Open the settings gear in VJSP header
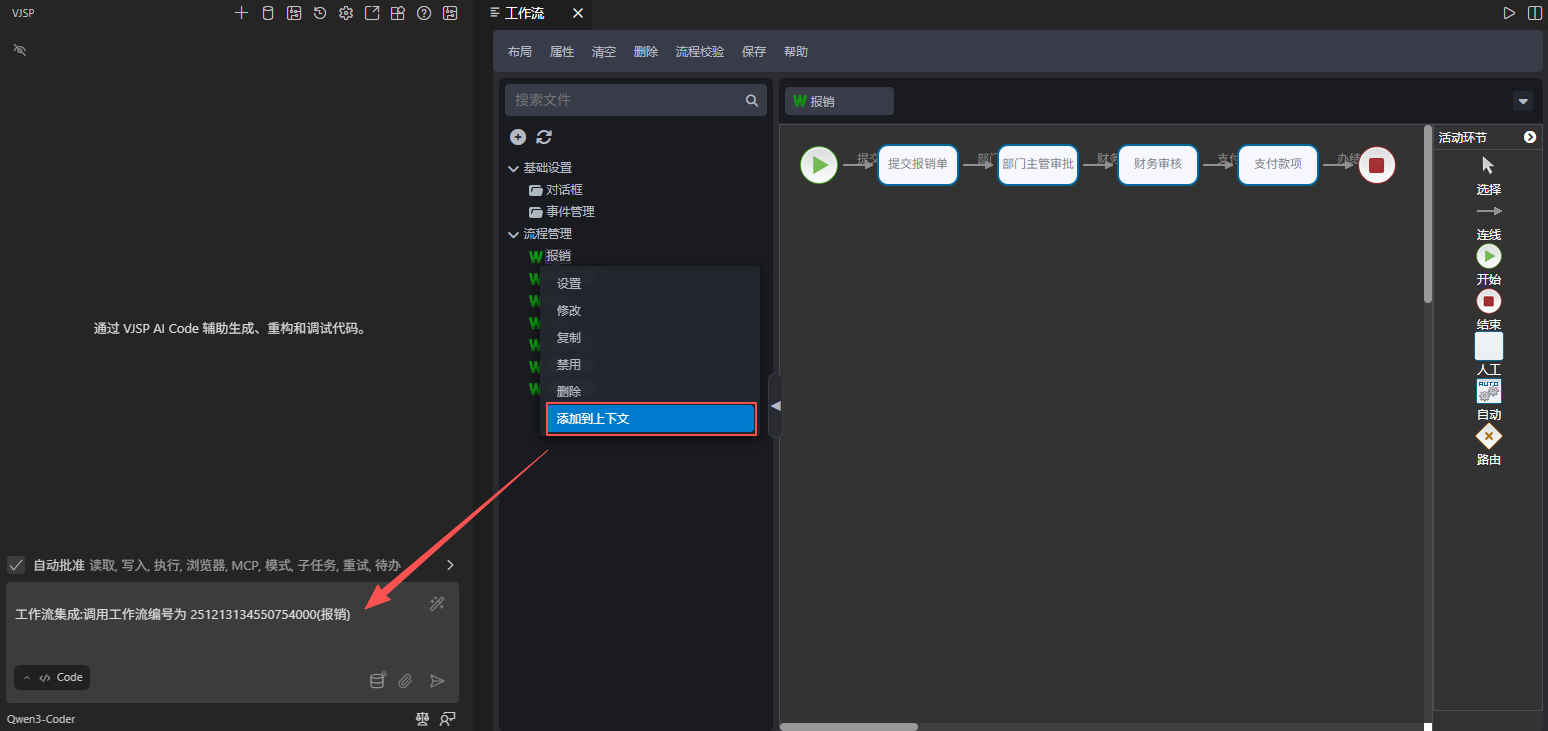Image resolution: width=1548 pixels, height=731 pixels. [346, 13]
